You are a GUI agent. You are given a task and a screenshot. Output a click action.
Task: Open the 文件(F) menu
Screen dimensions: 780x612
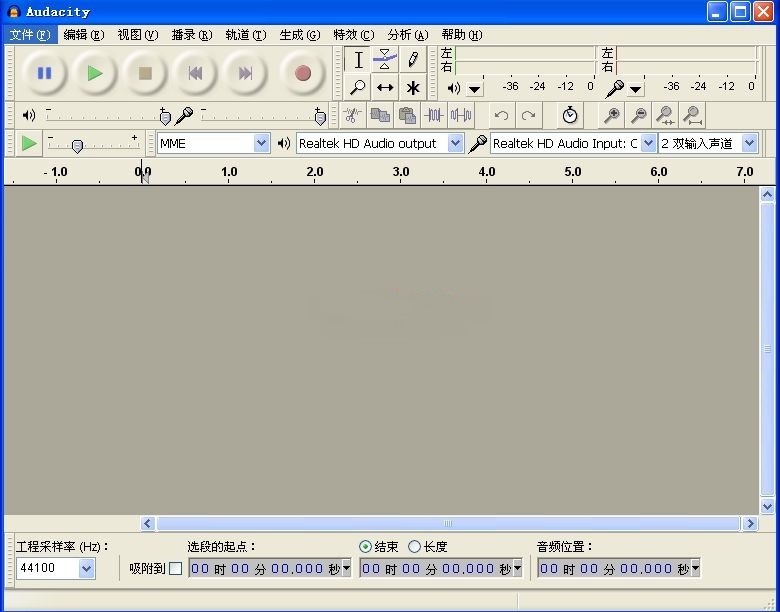click(x=30, y=35)
